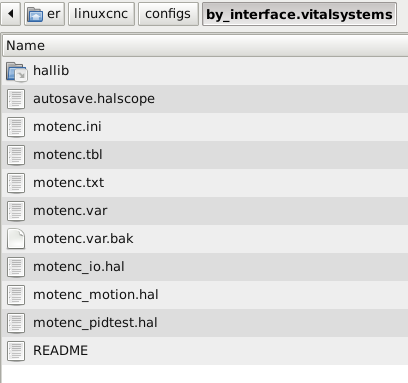Click the README file icon
The height and width of the screenshot is (383, 408).
pos(16,351)
